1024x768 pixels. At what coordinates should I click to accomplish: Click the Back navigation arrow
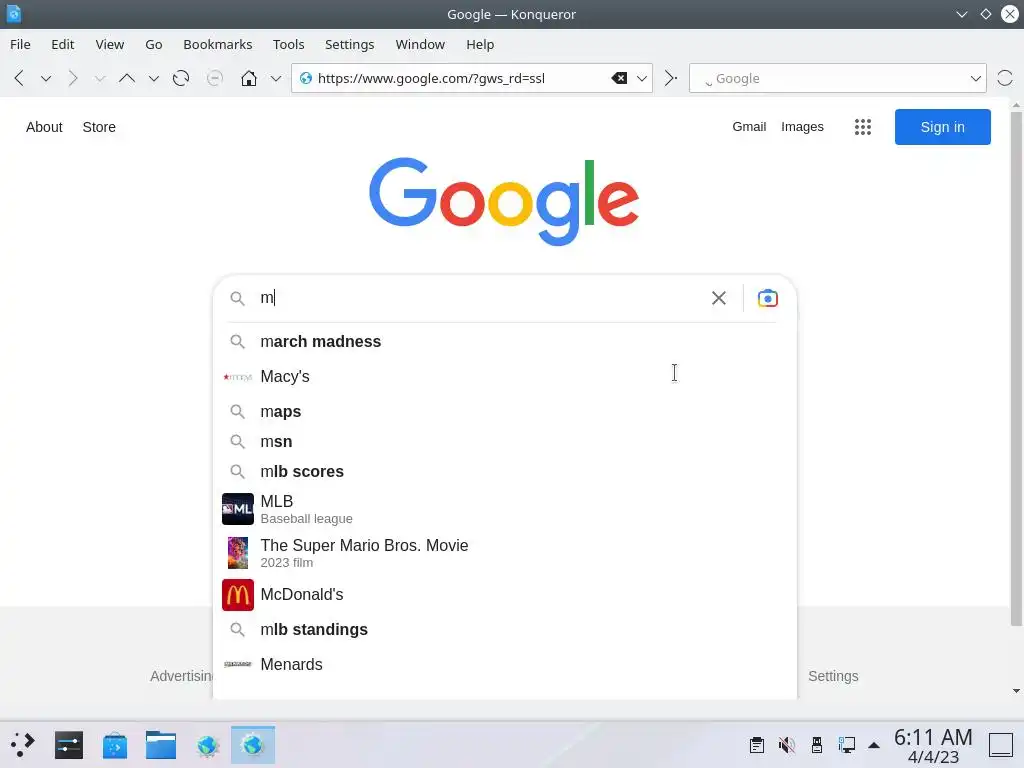19,78
